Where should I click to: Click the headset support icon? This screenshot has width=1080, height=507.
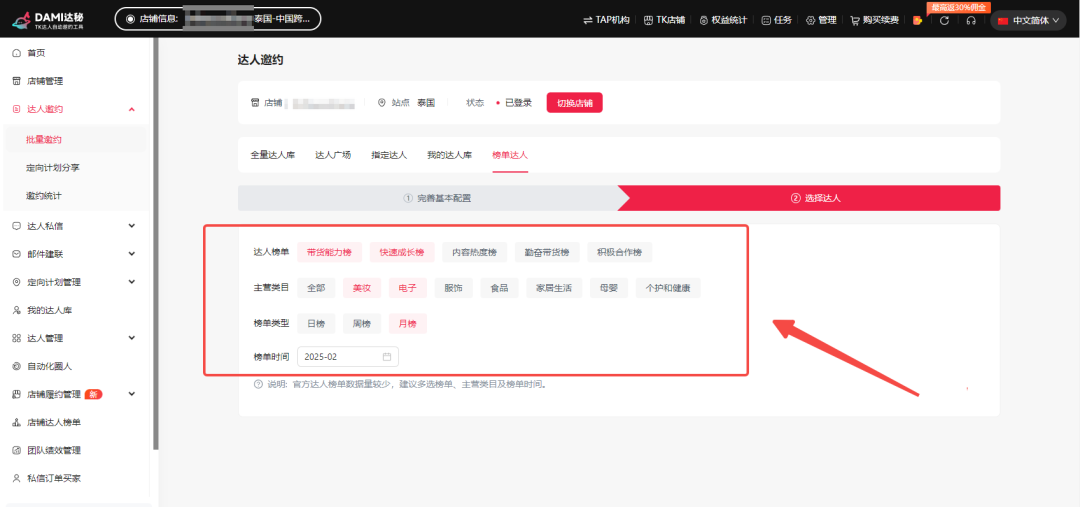(x=971, y=21)
